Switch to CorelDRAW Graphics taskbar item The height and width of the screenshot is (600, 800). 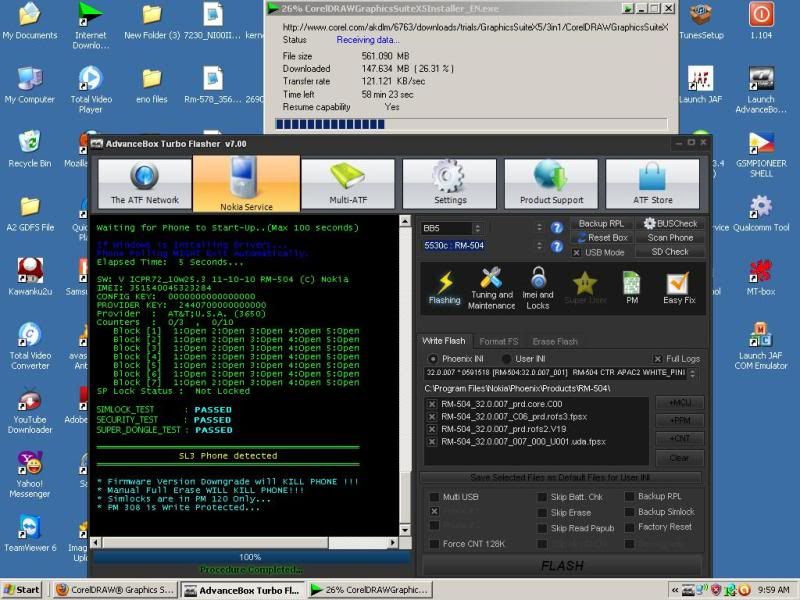point(115,590)
